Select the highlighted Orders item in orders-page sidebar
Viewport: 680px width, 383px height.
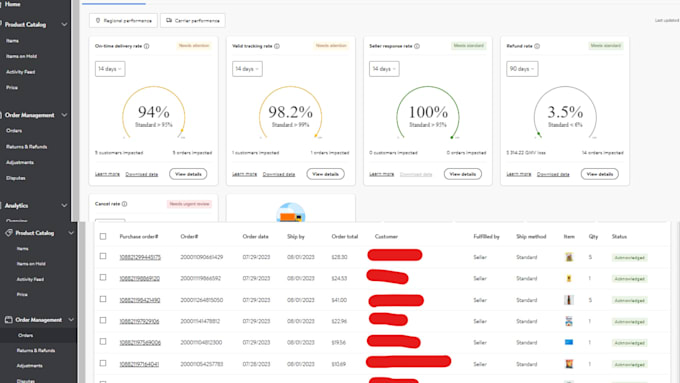(x=26, y=335)
